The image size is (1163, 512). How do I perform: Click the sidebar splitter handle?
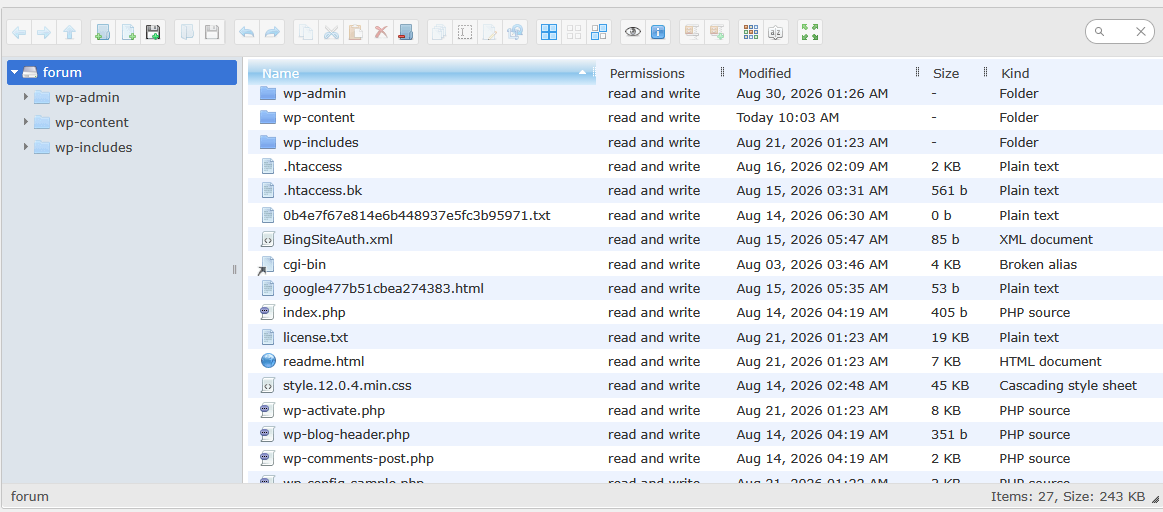point(234,270)
